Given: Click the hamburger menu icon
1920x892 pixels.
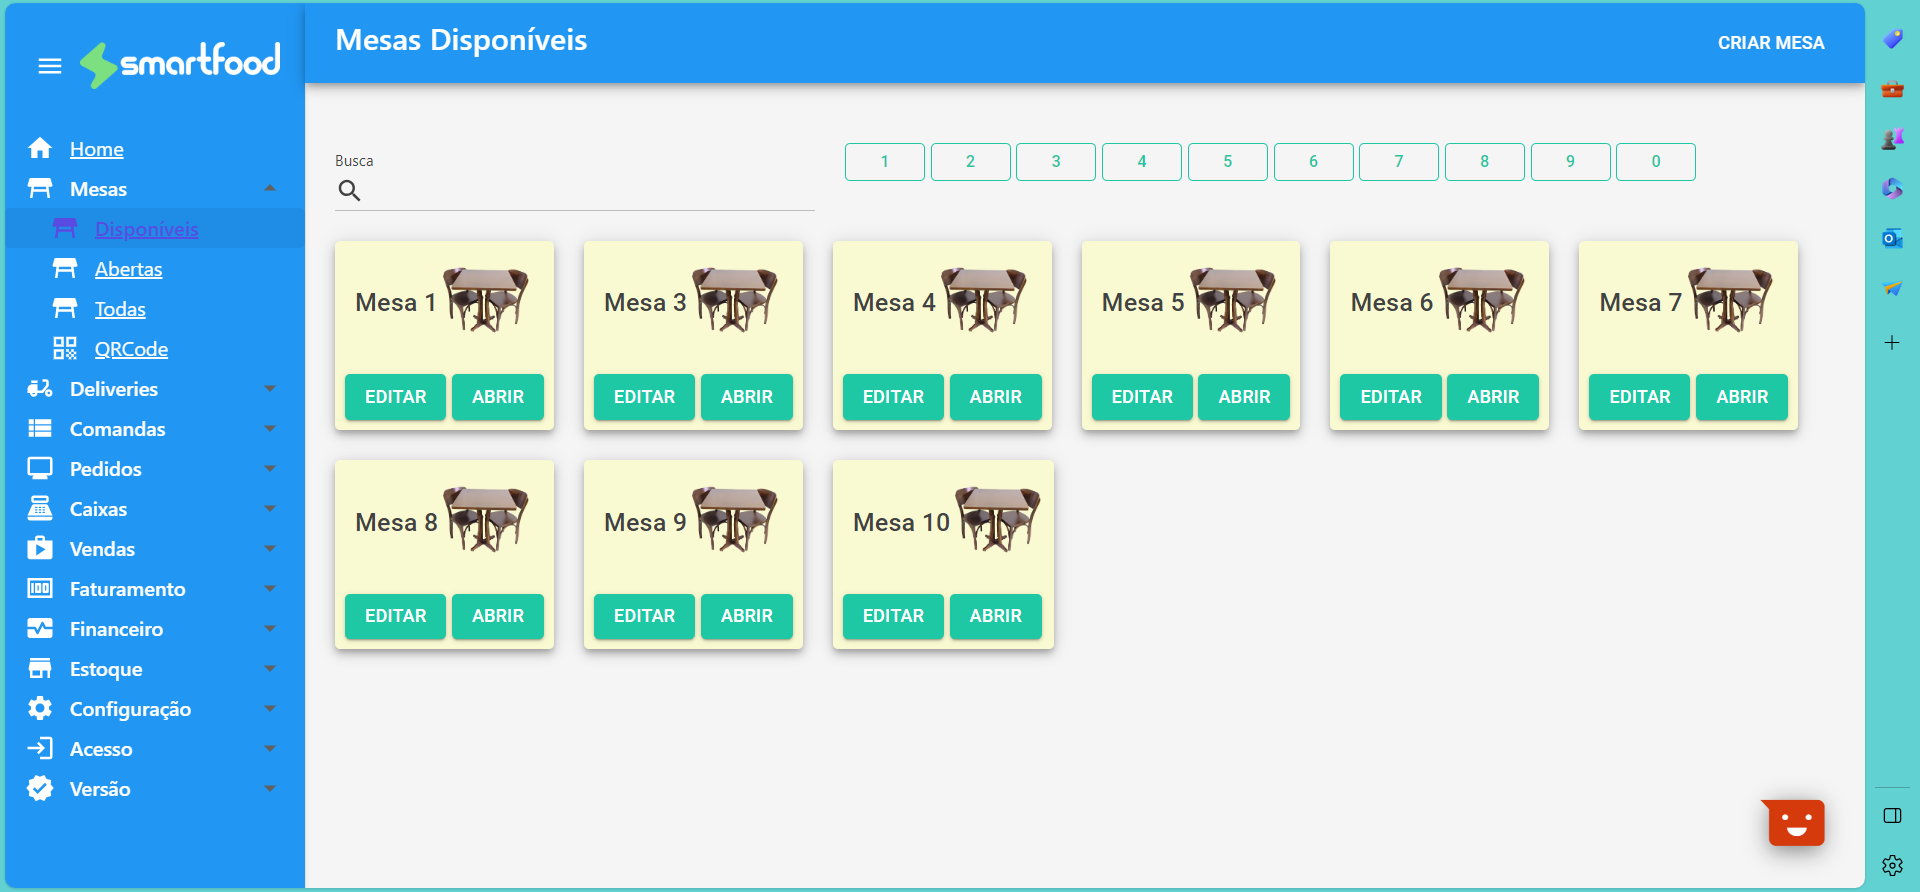Looking at the screenshot, I should click(x=50, y=66).
